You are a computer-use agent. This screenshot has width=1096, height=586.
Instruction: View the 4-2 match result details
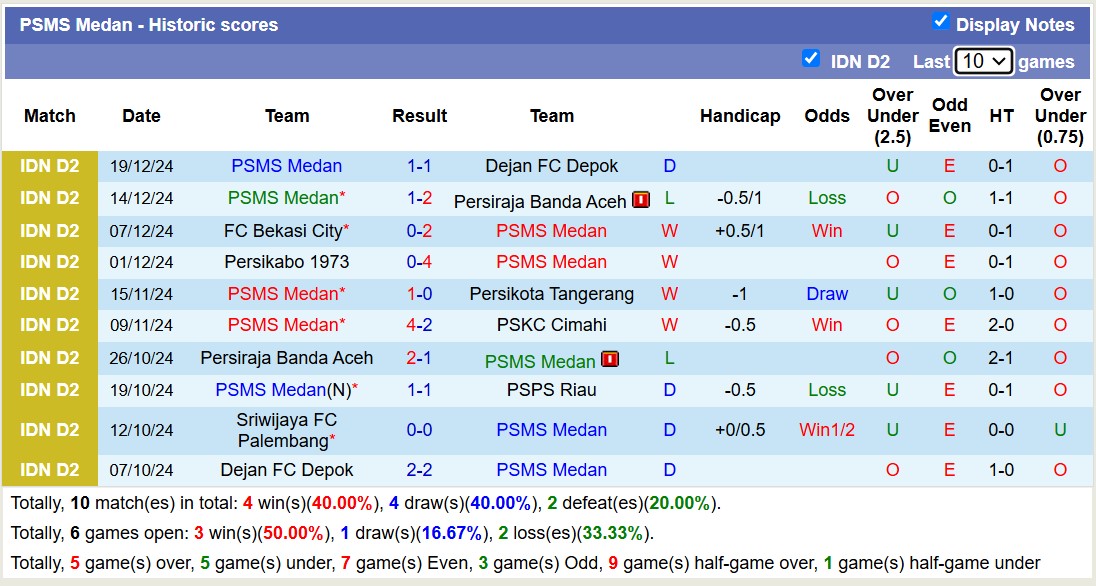(419, 325)
